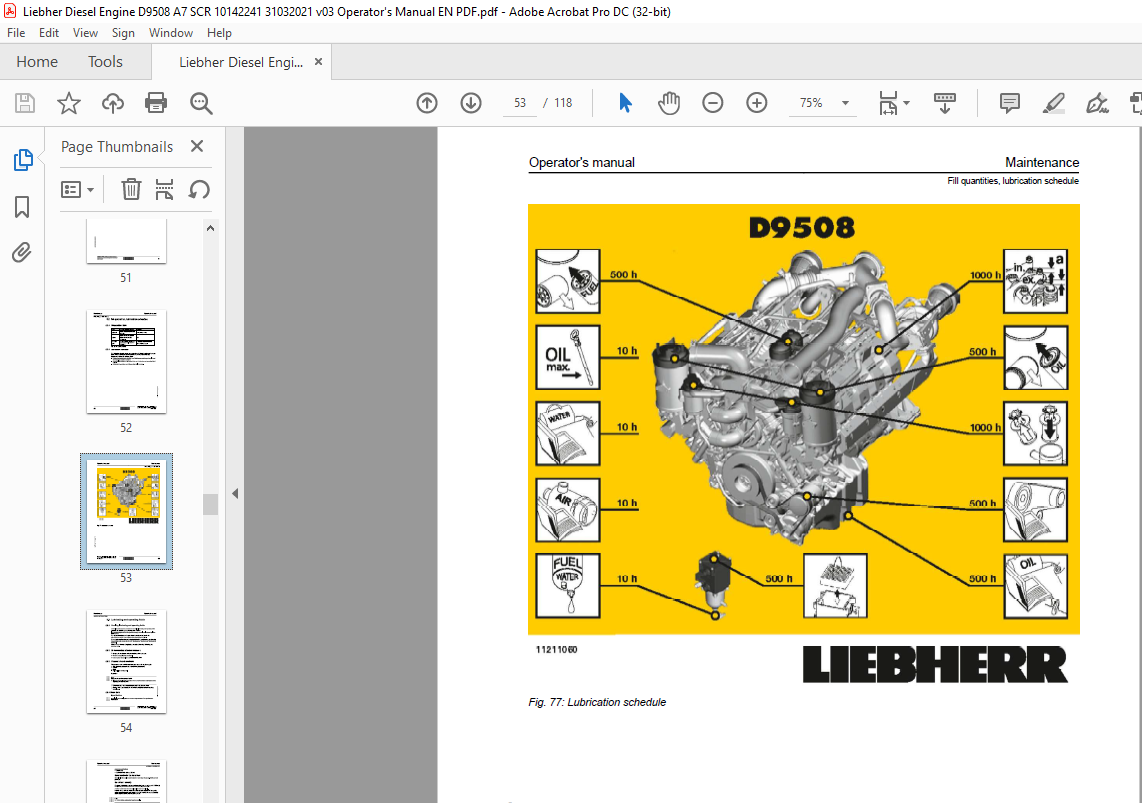
Task: Click the read mode keyboard icon
Action: point(945,103)
